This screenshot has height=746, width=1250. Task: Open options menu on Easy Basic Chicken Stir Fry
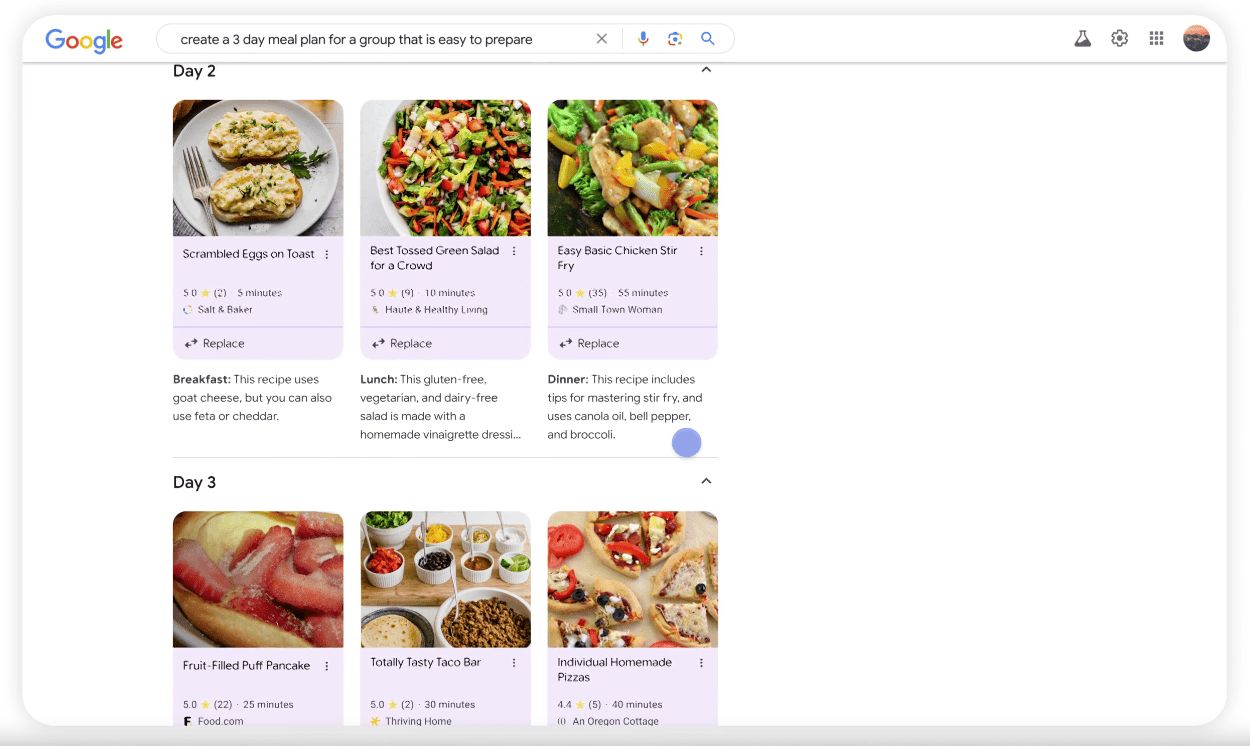(x=701, y=253)
